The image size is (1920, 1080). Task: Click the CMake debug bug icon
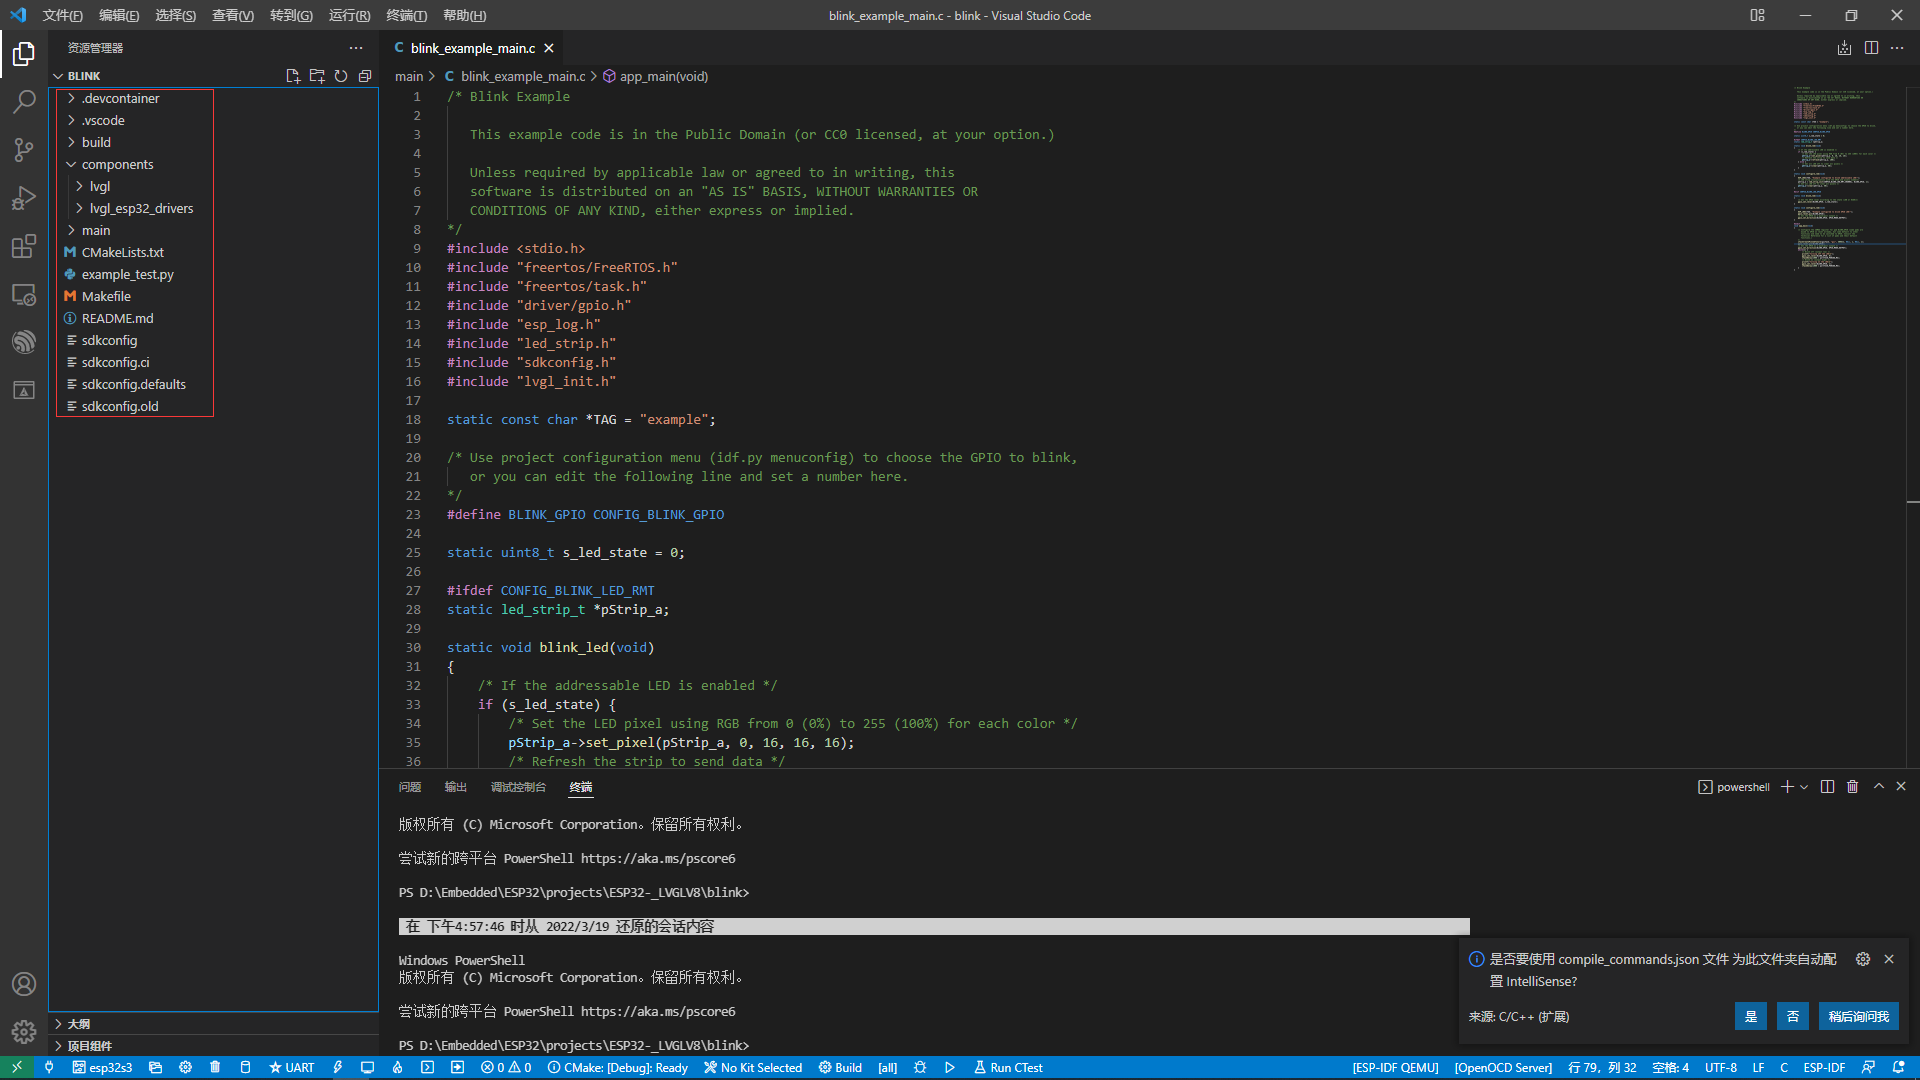click(920, 1067)
